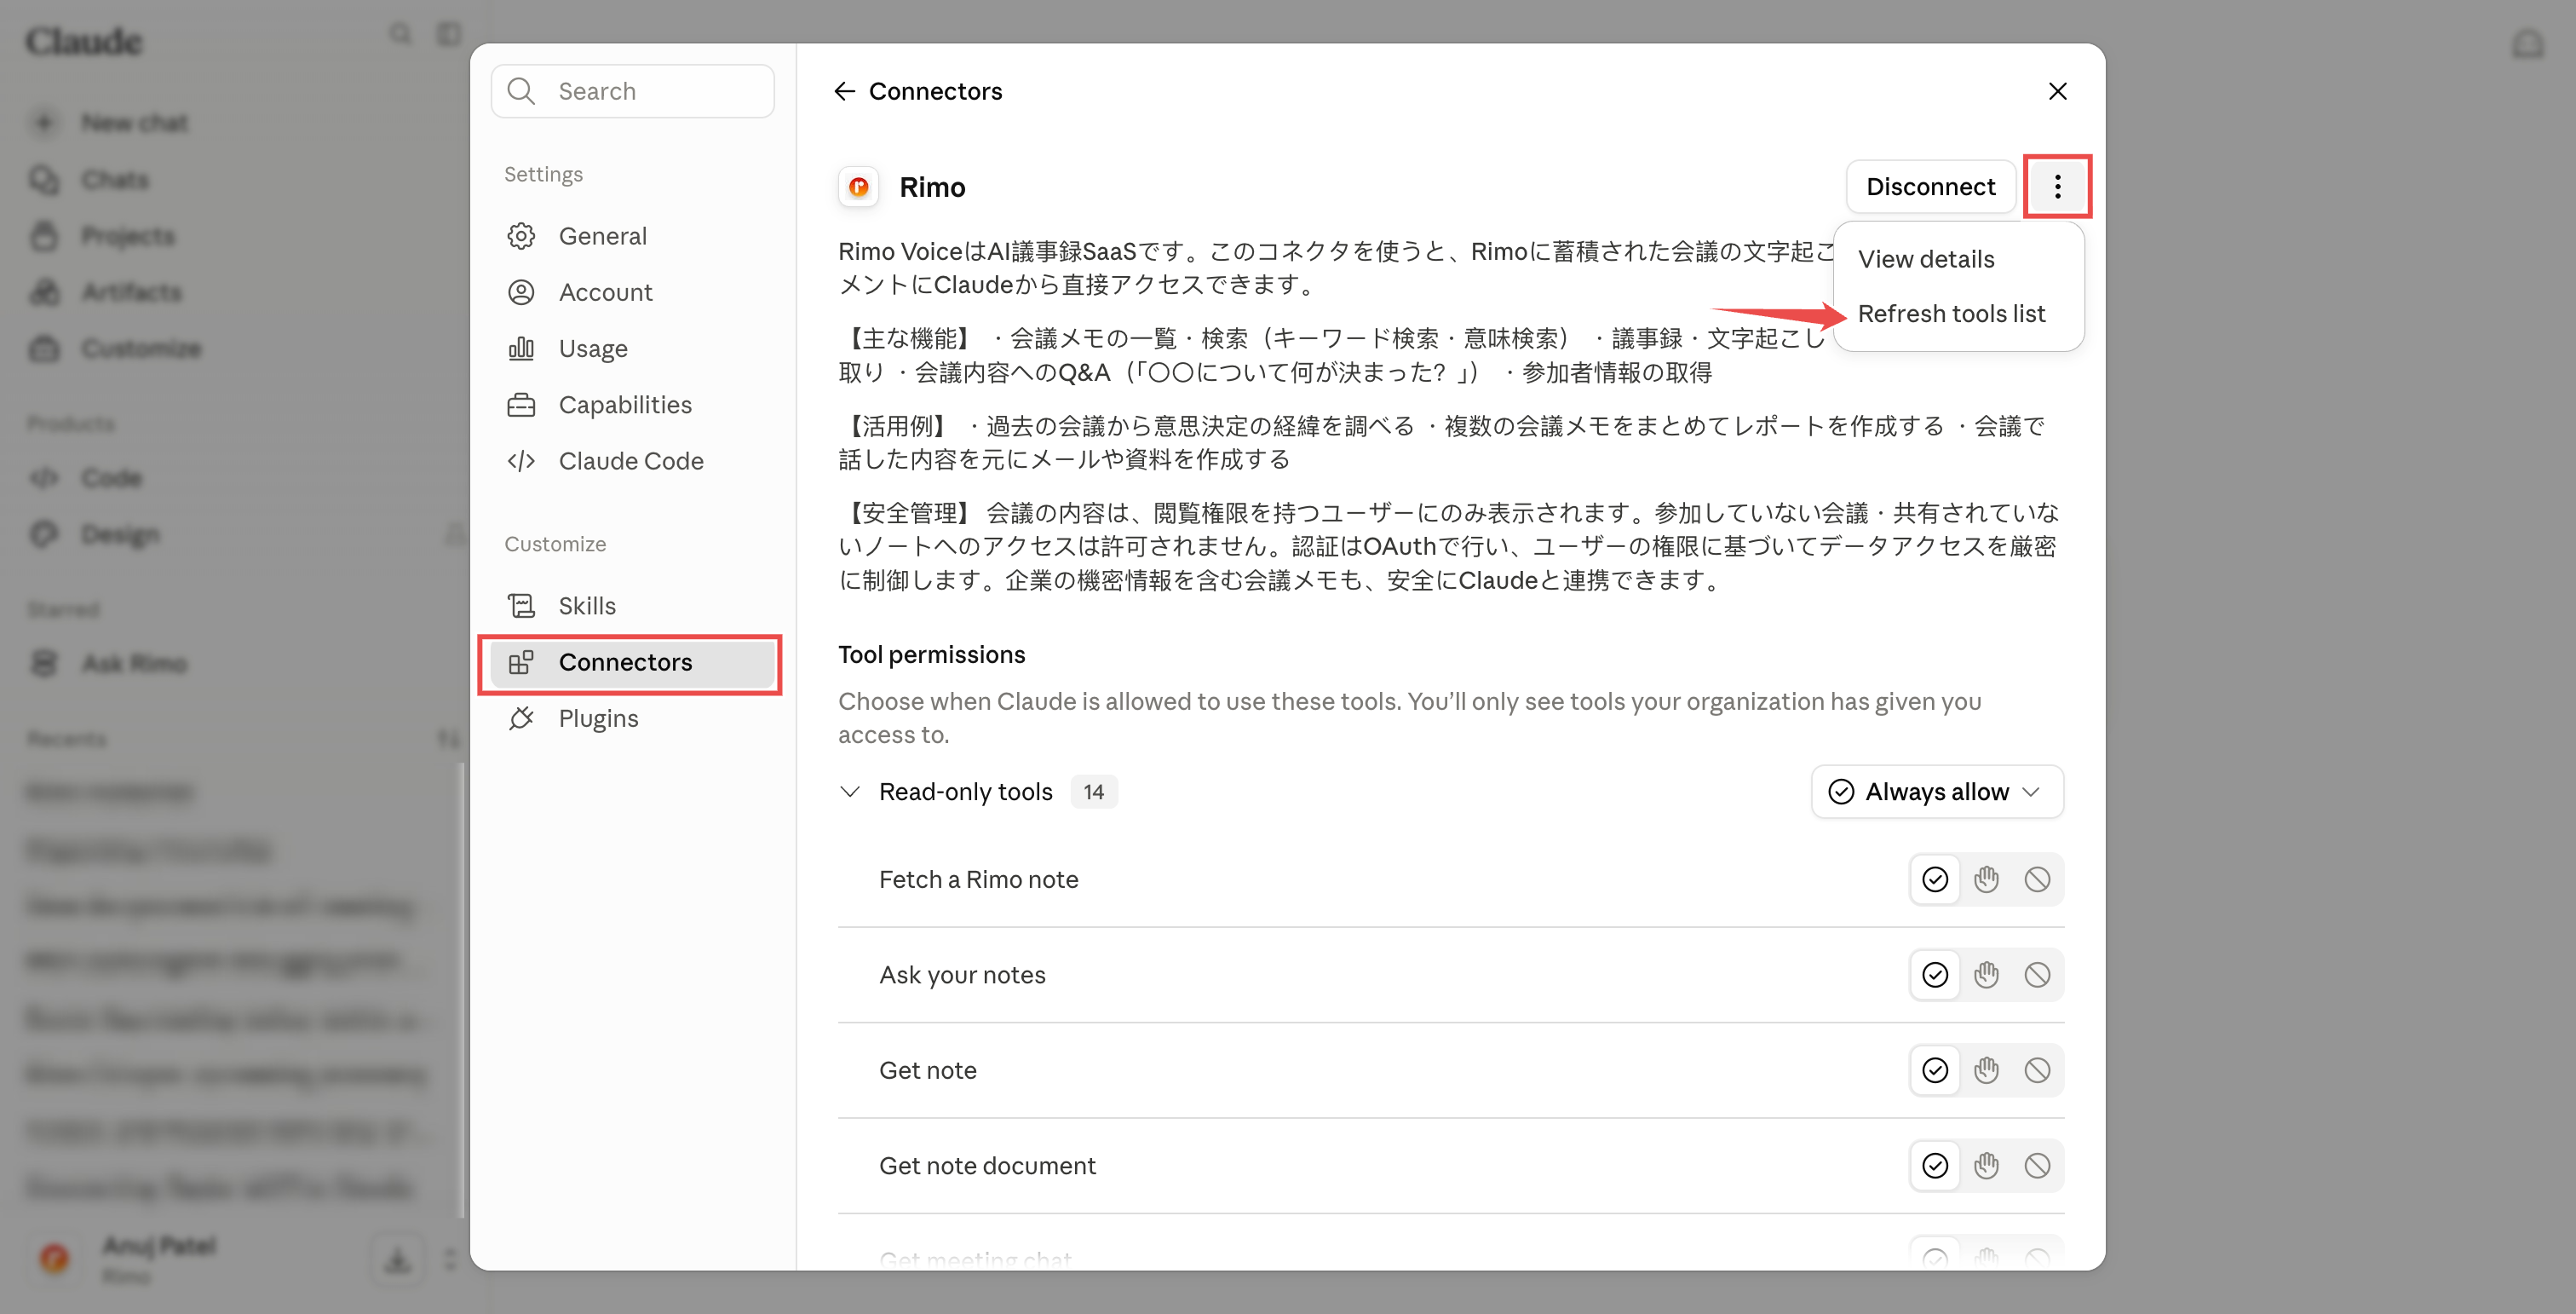This screenshot has width=2576, height=1314.
Task: Click the 14 tools count badge
Action: point(1093,792)
